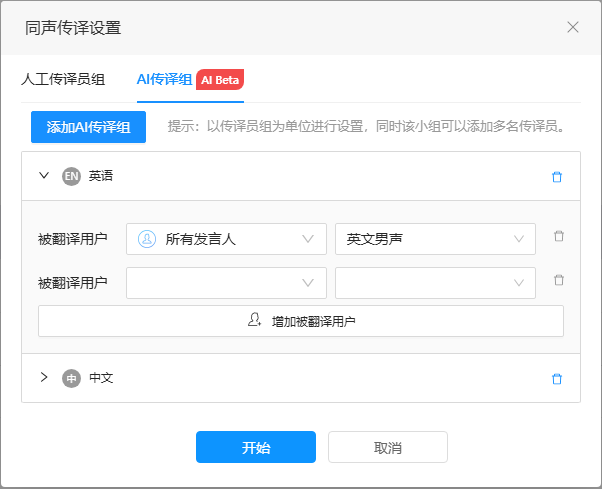Screen dimensions: 602x489
Task: Remove the first 被翻译用户 row
Action: coord(559,236)
